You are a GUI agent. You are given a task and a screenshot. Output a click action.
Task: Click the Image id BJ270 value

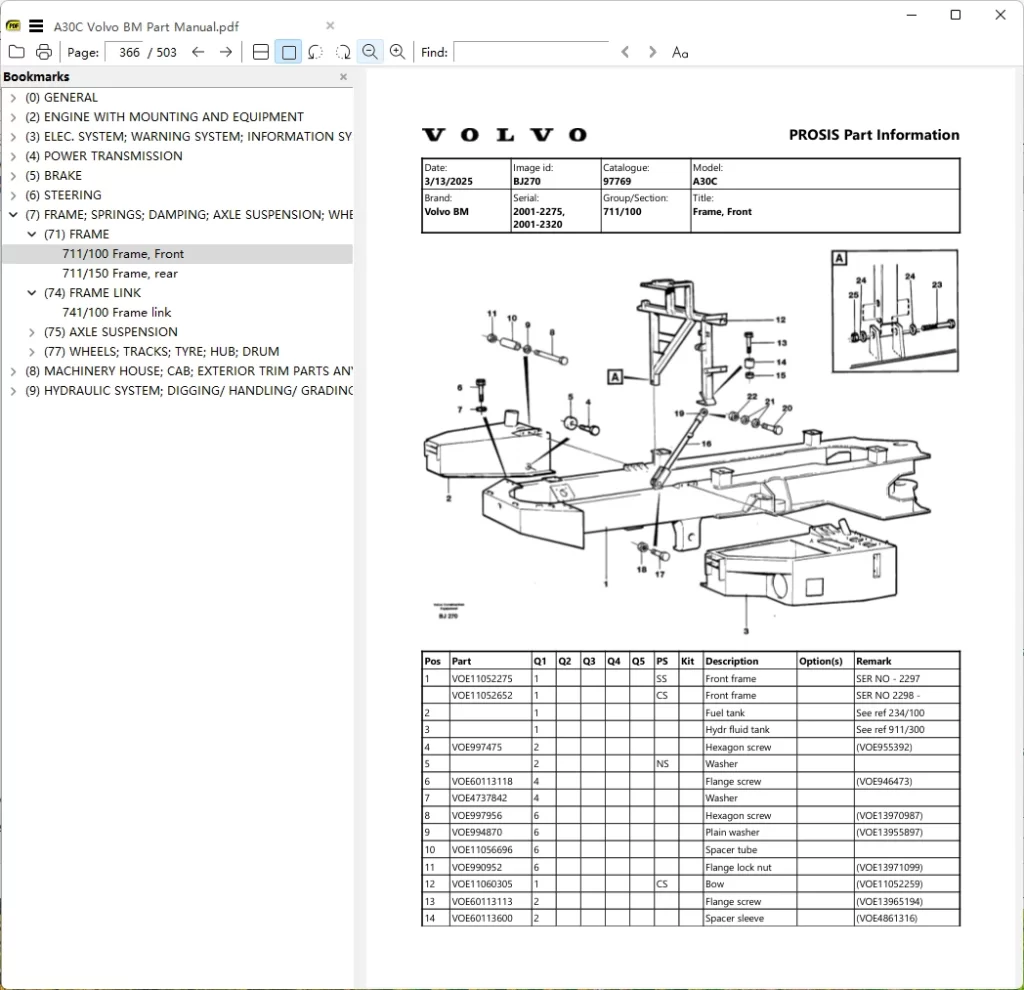526,181
